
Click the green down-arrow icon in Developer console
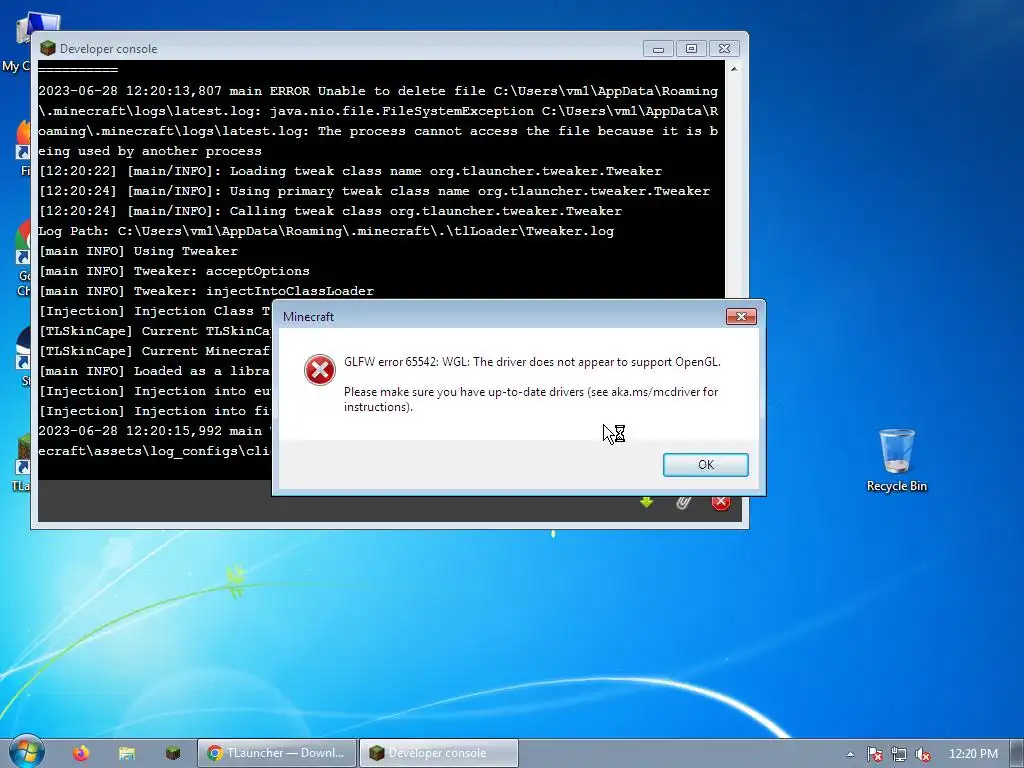647,502
